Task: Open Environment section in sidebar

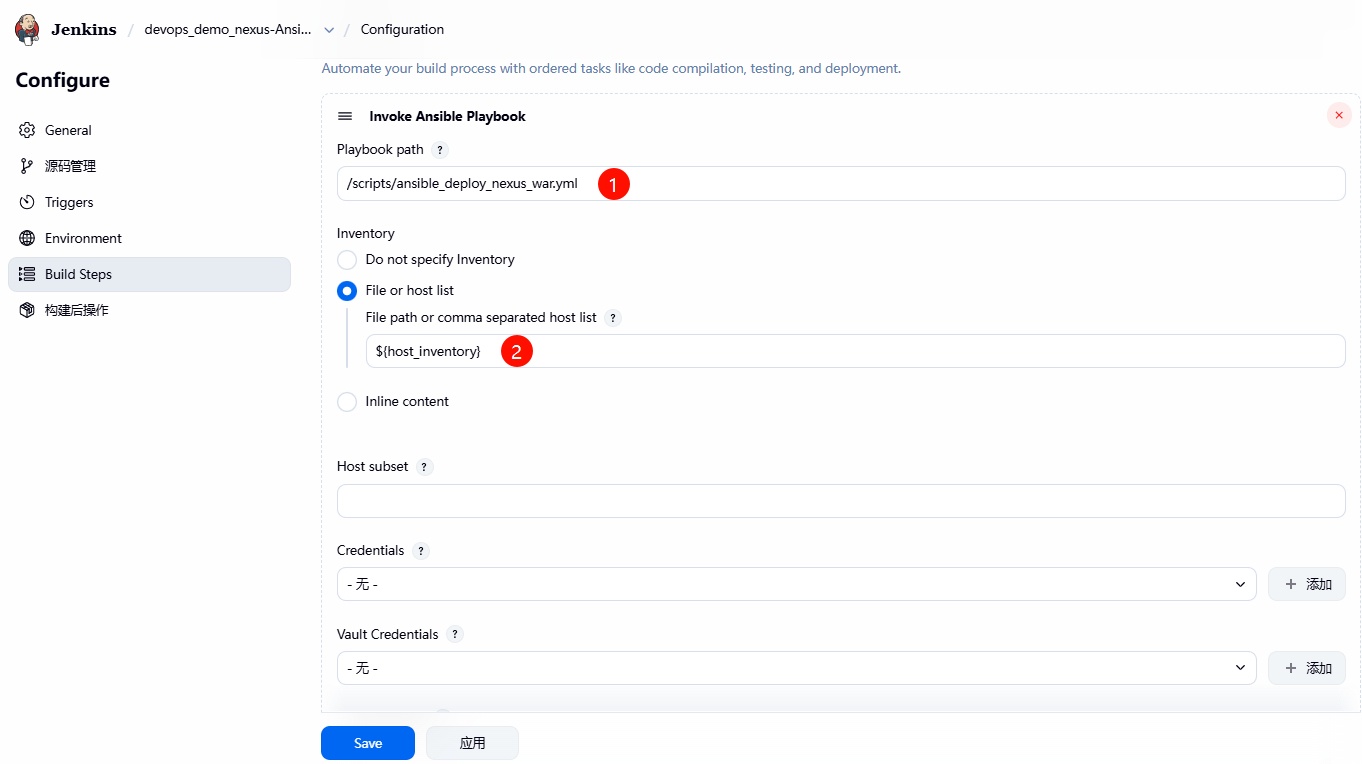Action: coord(83,238)
